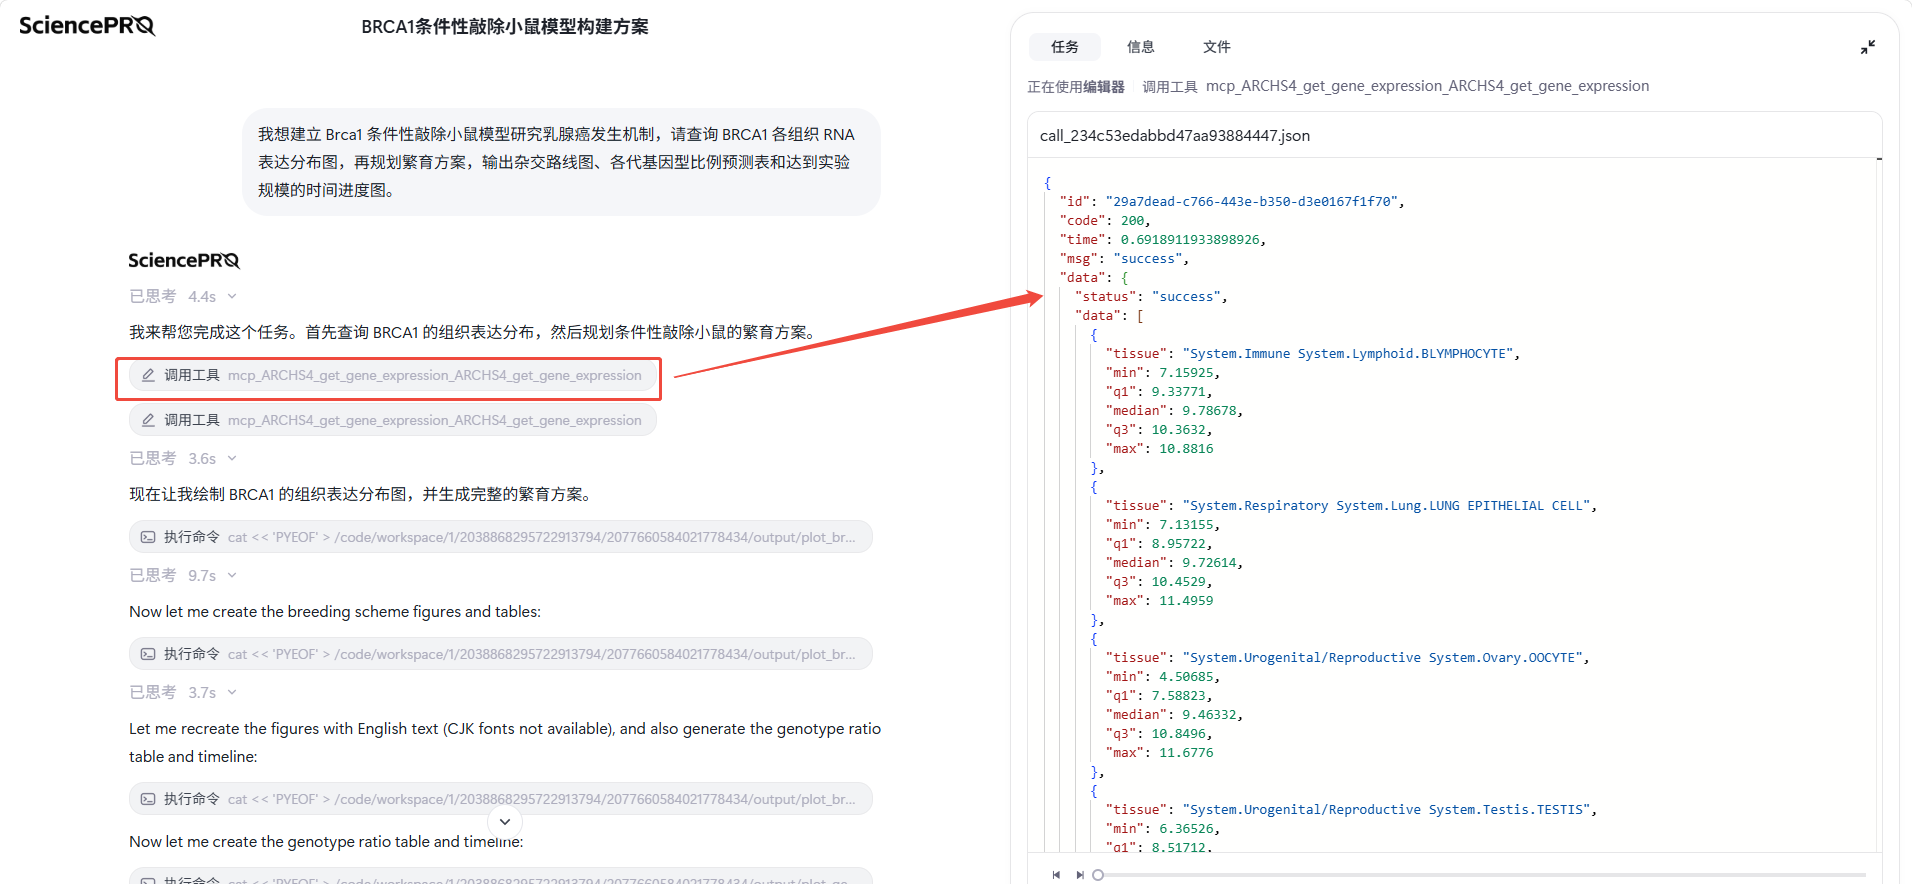This screenshot has width=1912, height=884.
Task: Open the highlighted 调用工具 ARCHS4 gene expression call
Action: pyautogui.click(x=393, y=375)
